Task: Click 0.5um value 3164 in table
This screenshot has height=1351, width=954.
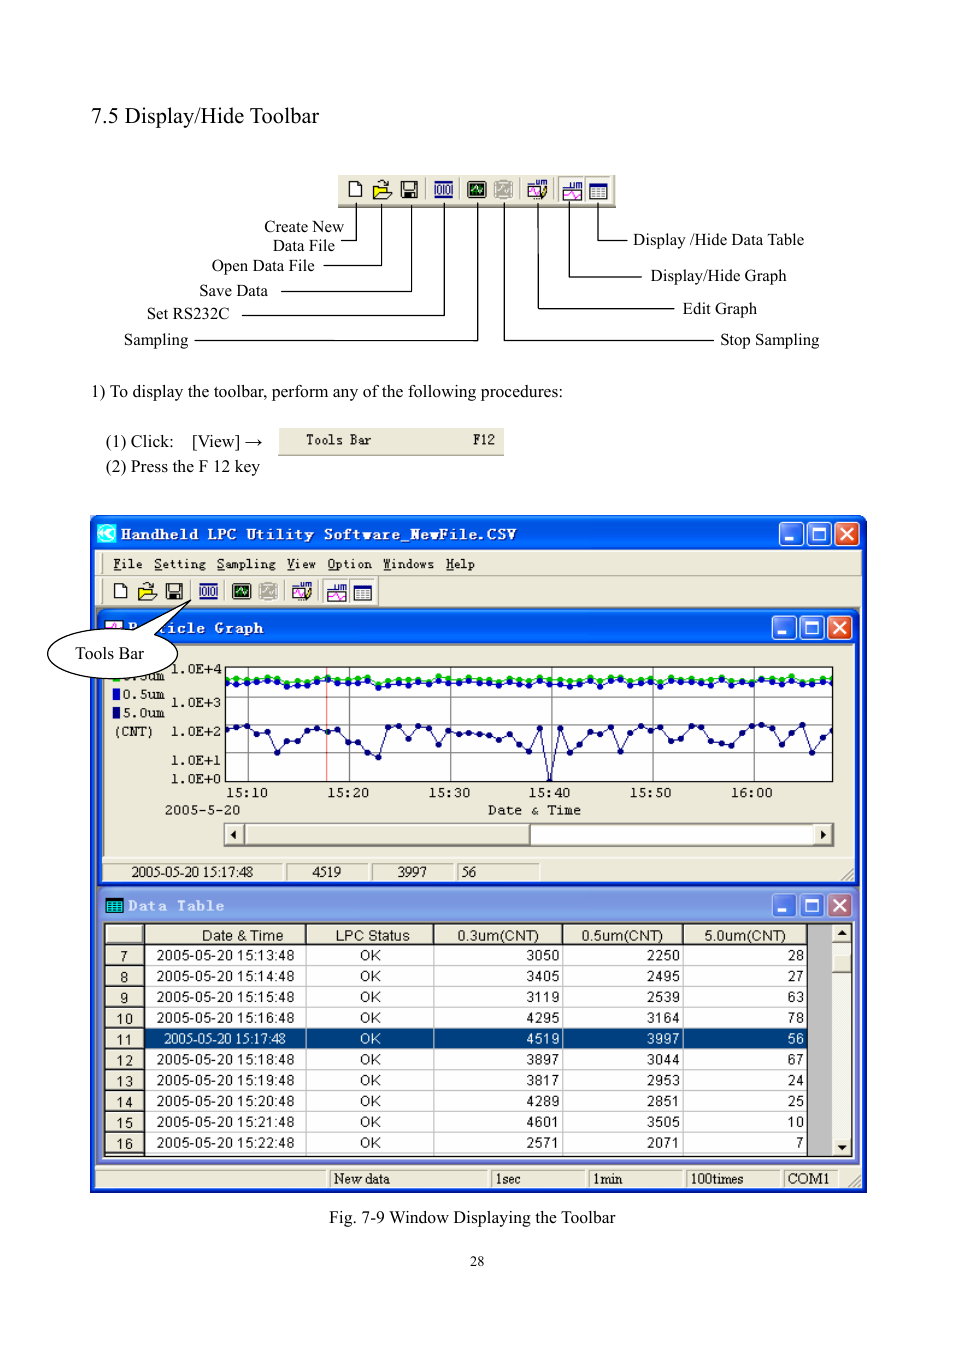Action: pos(622,1018)
